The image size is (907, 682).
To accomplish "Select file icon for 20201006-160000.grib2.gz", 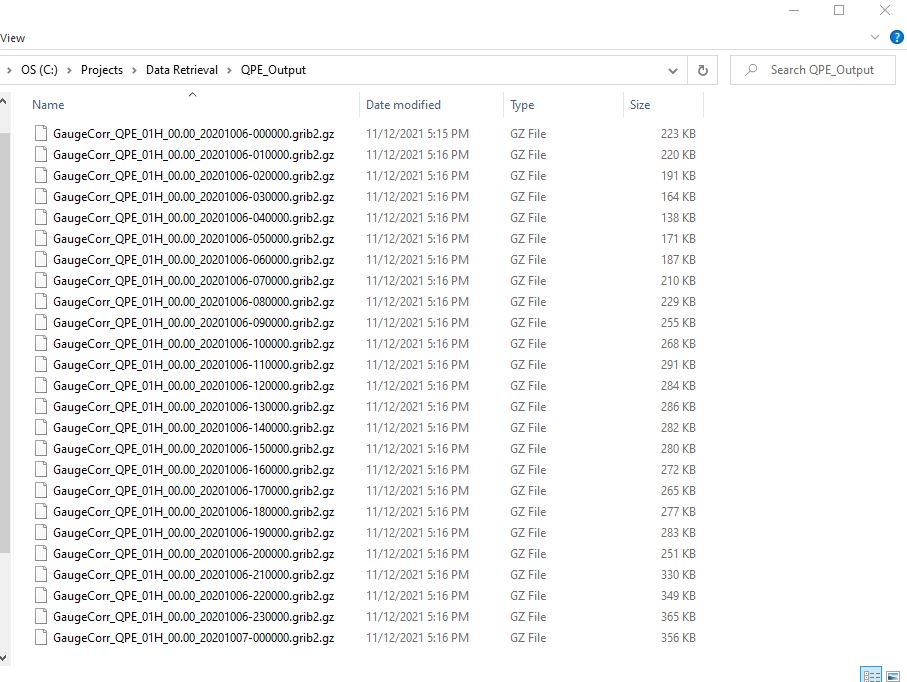I will pos(40,470).
